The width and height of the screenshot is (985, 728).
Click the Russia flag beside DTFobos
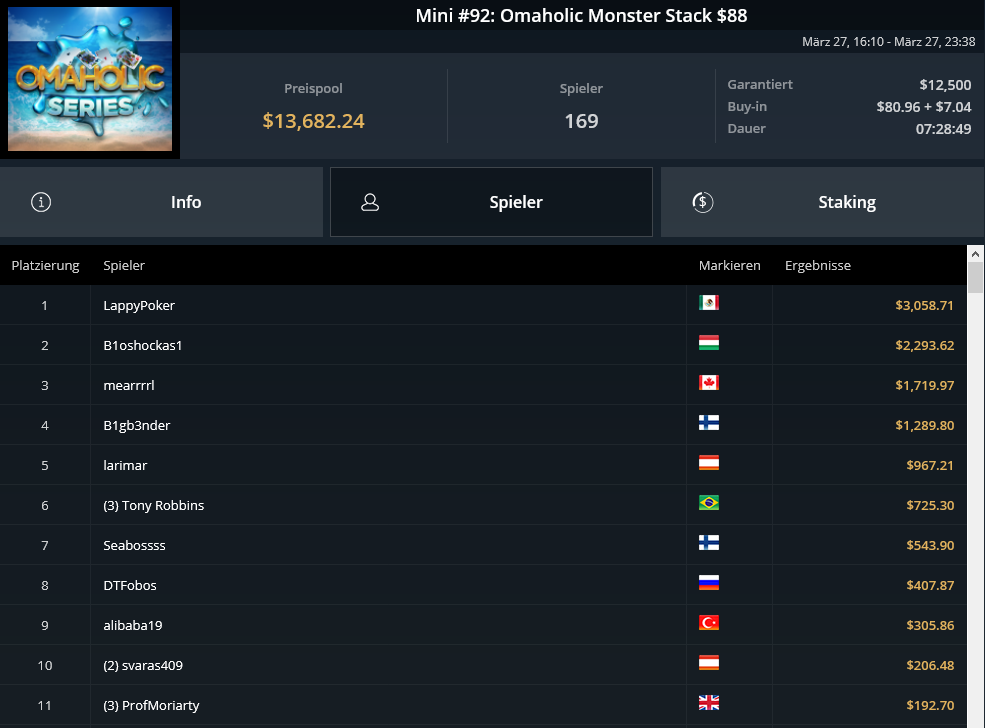pyautogui.click(x=709, y=583)
